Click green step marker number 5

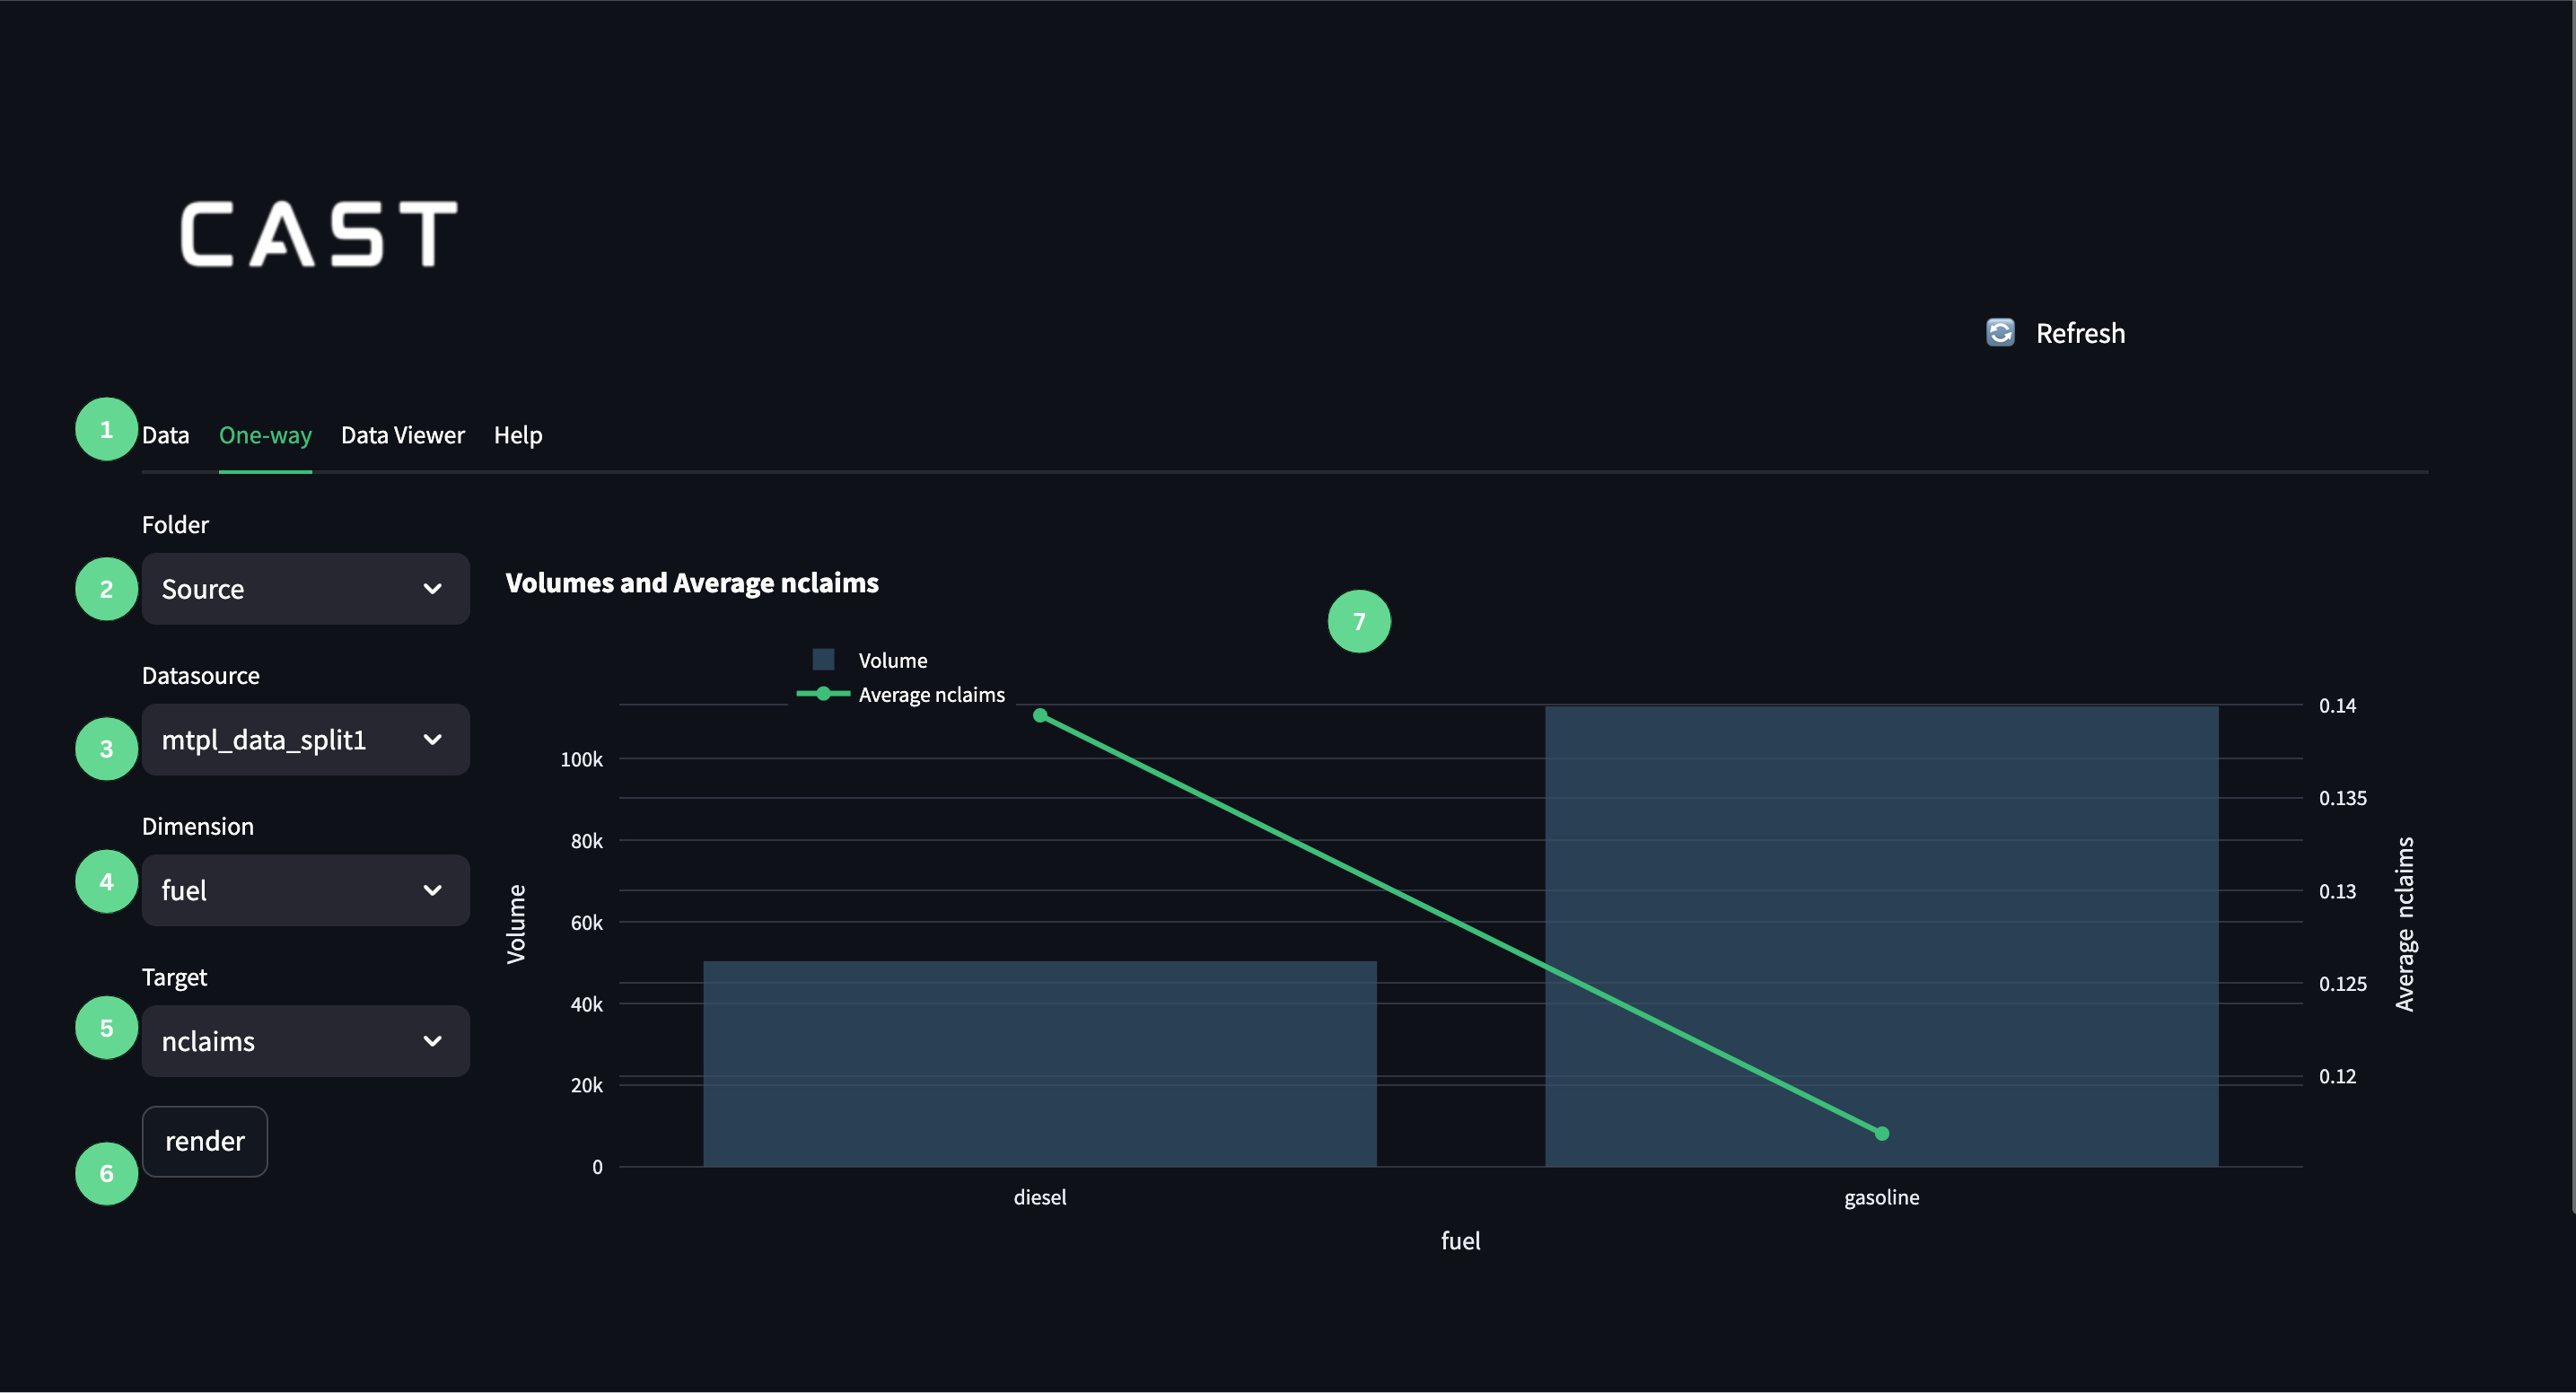pos(106,1027)
